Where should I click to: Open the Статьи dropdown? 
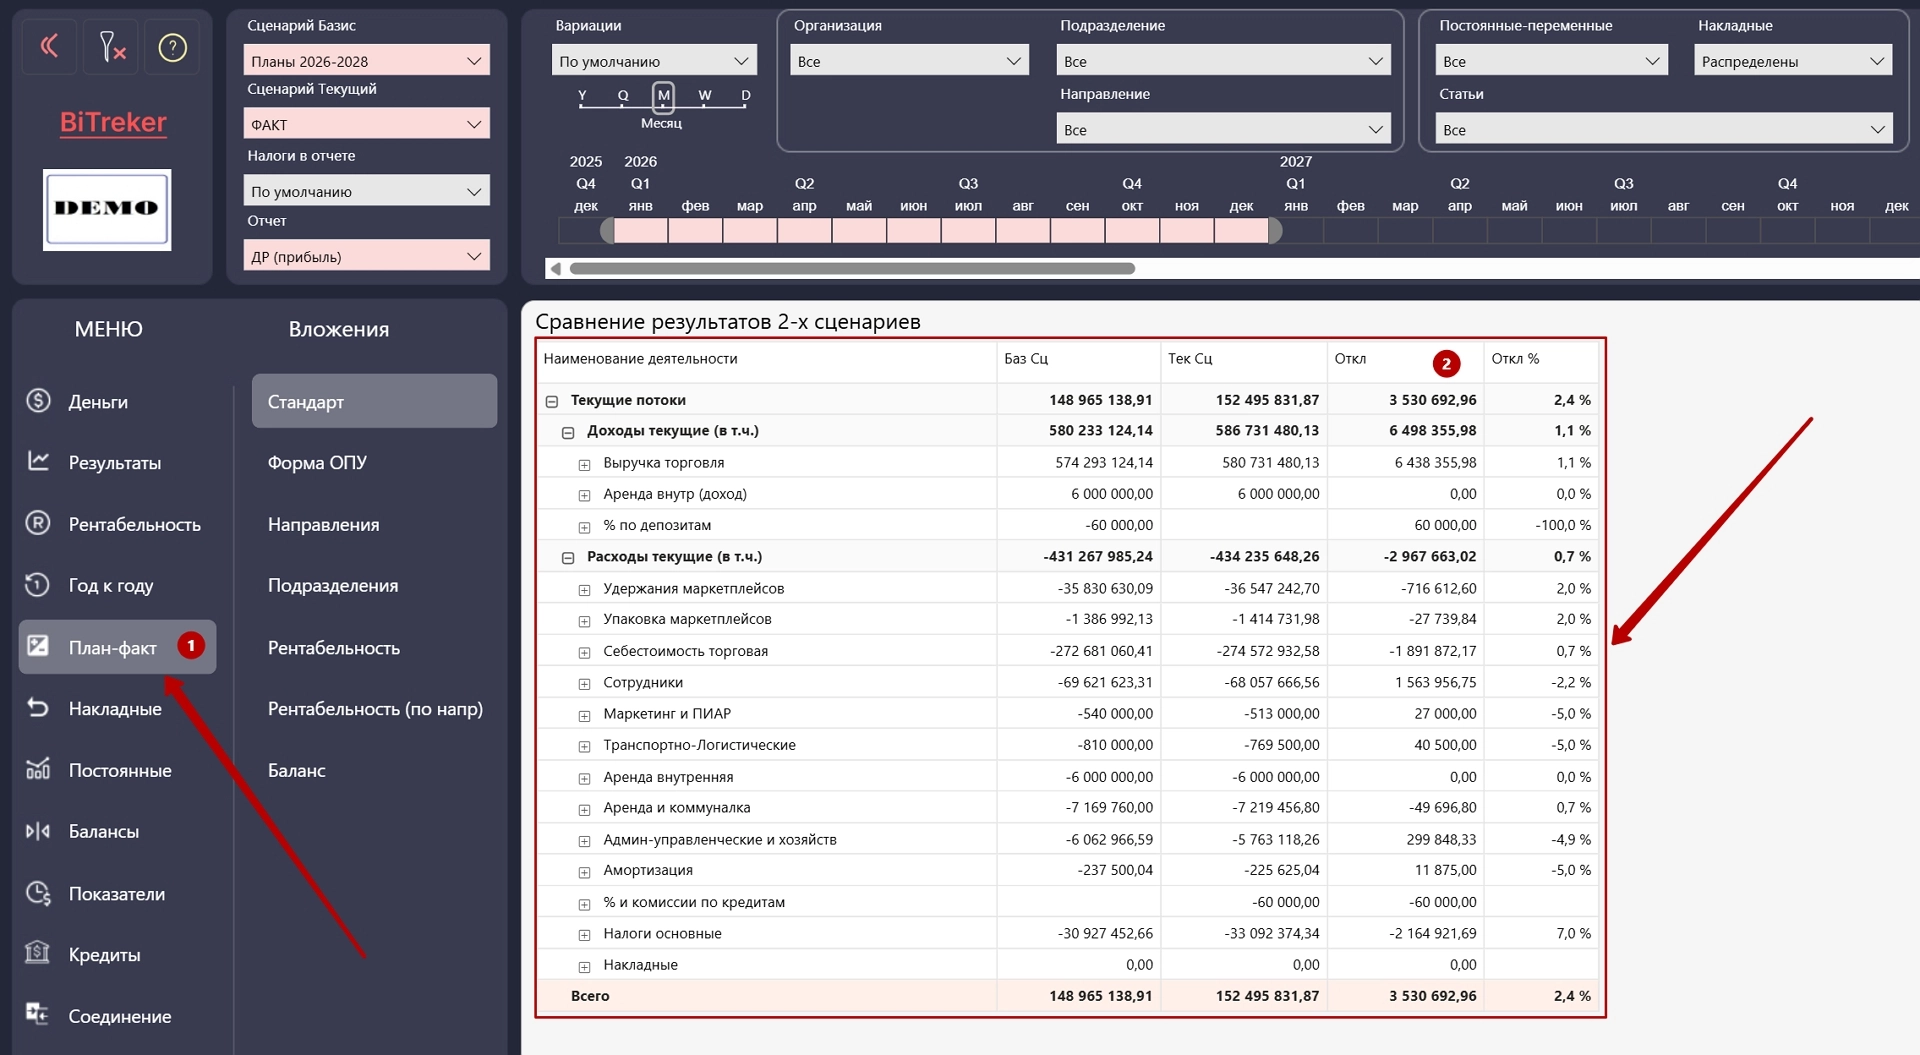pos(1664,129)
